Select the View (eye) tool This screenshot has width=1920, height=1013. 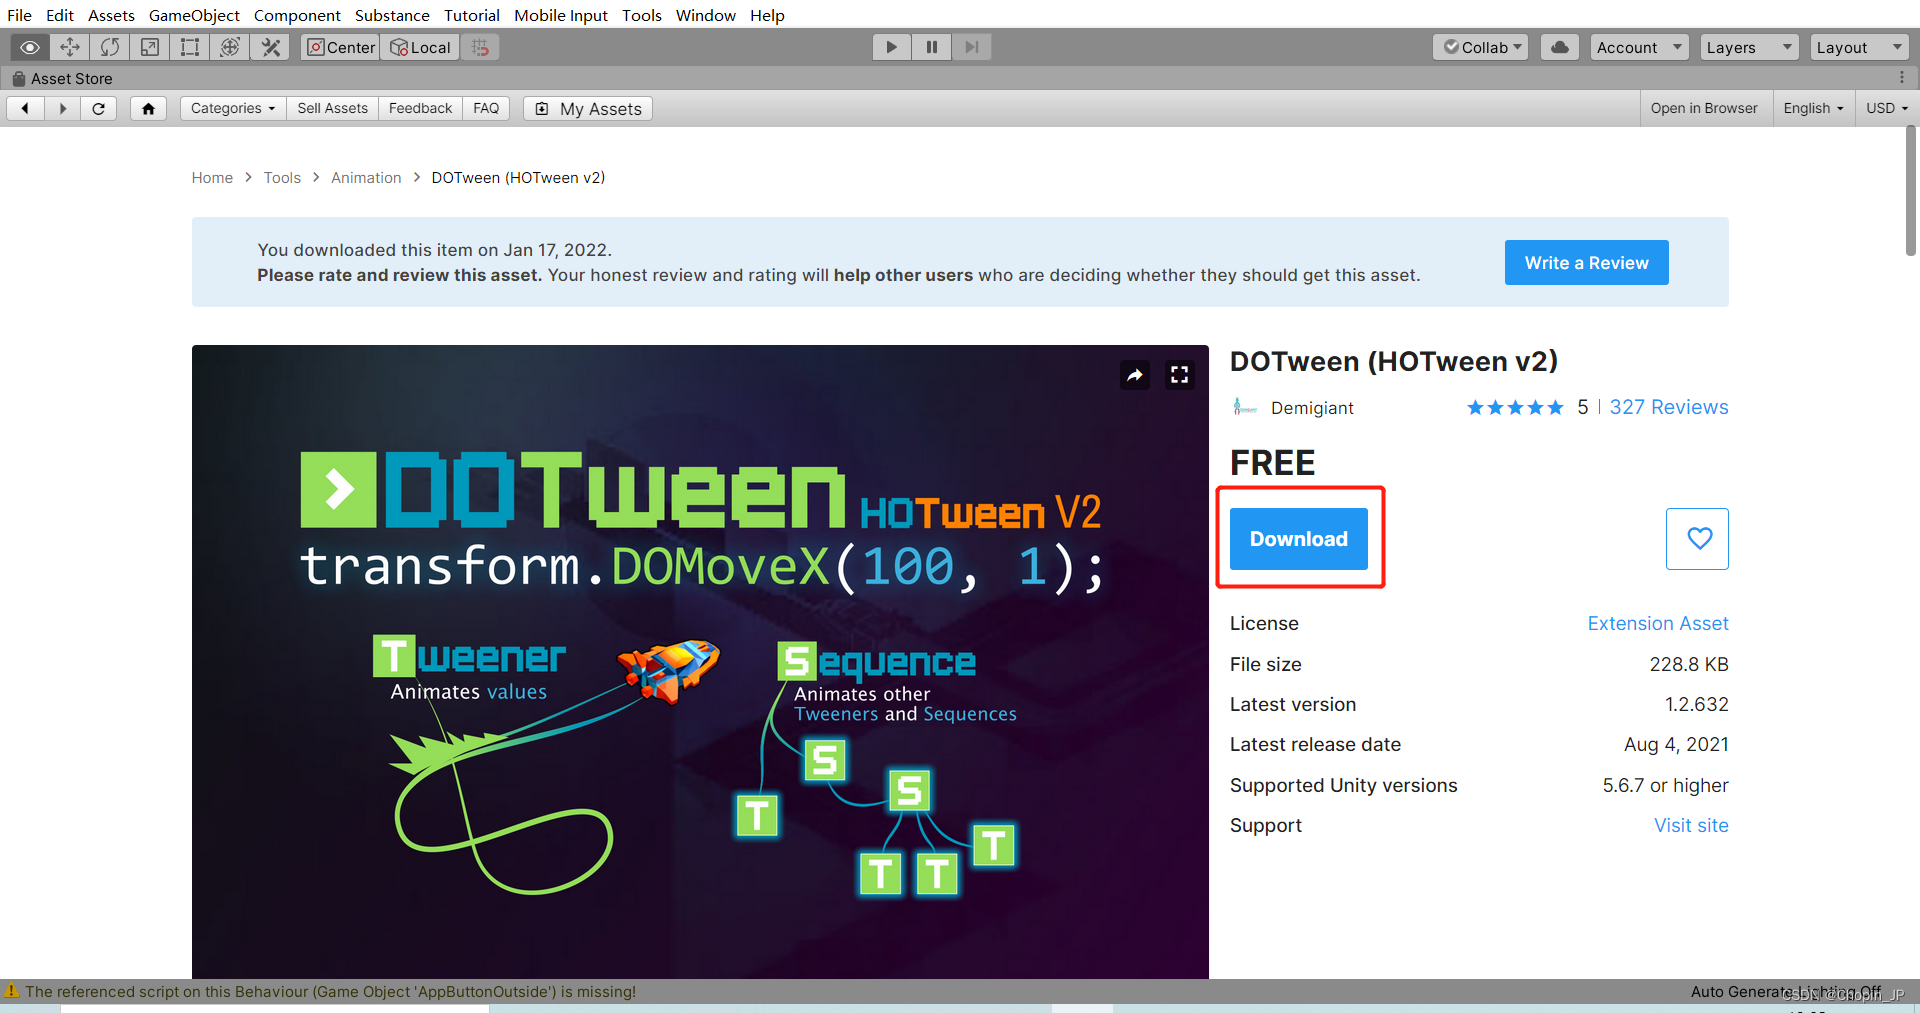point(30,47)
